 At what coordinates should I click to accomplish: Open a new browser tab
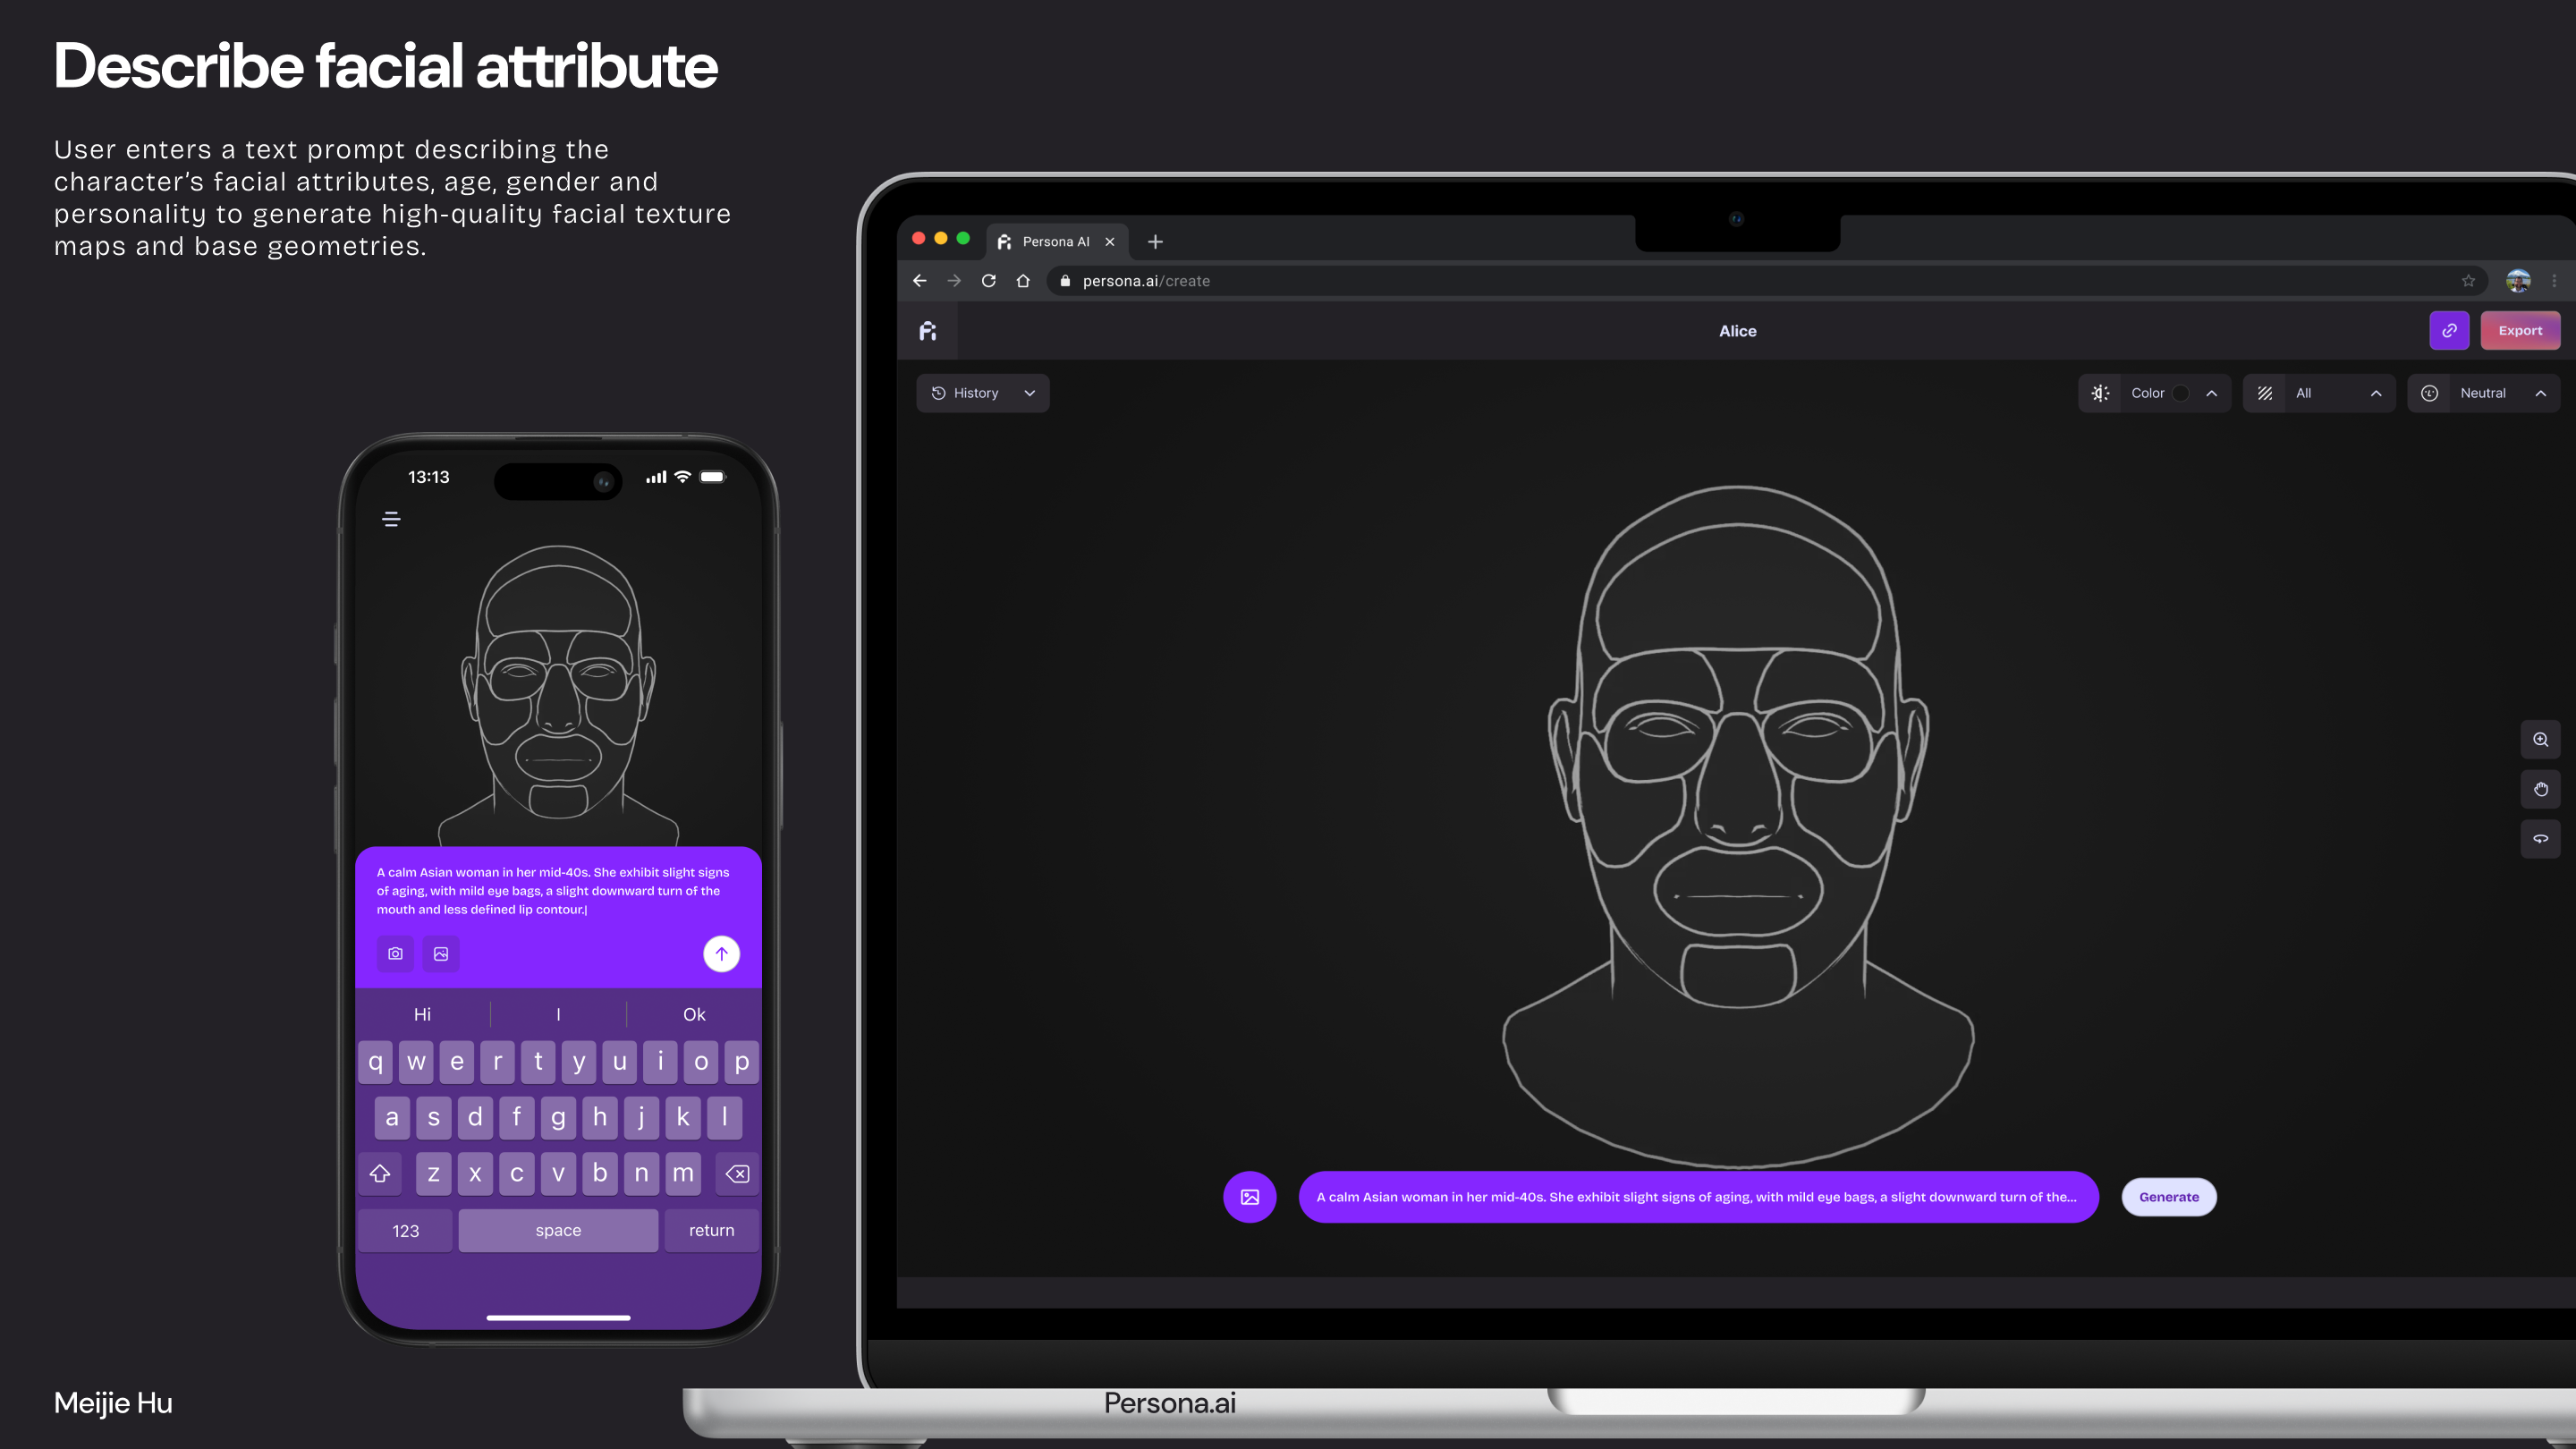1155,242
